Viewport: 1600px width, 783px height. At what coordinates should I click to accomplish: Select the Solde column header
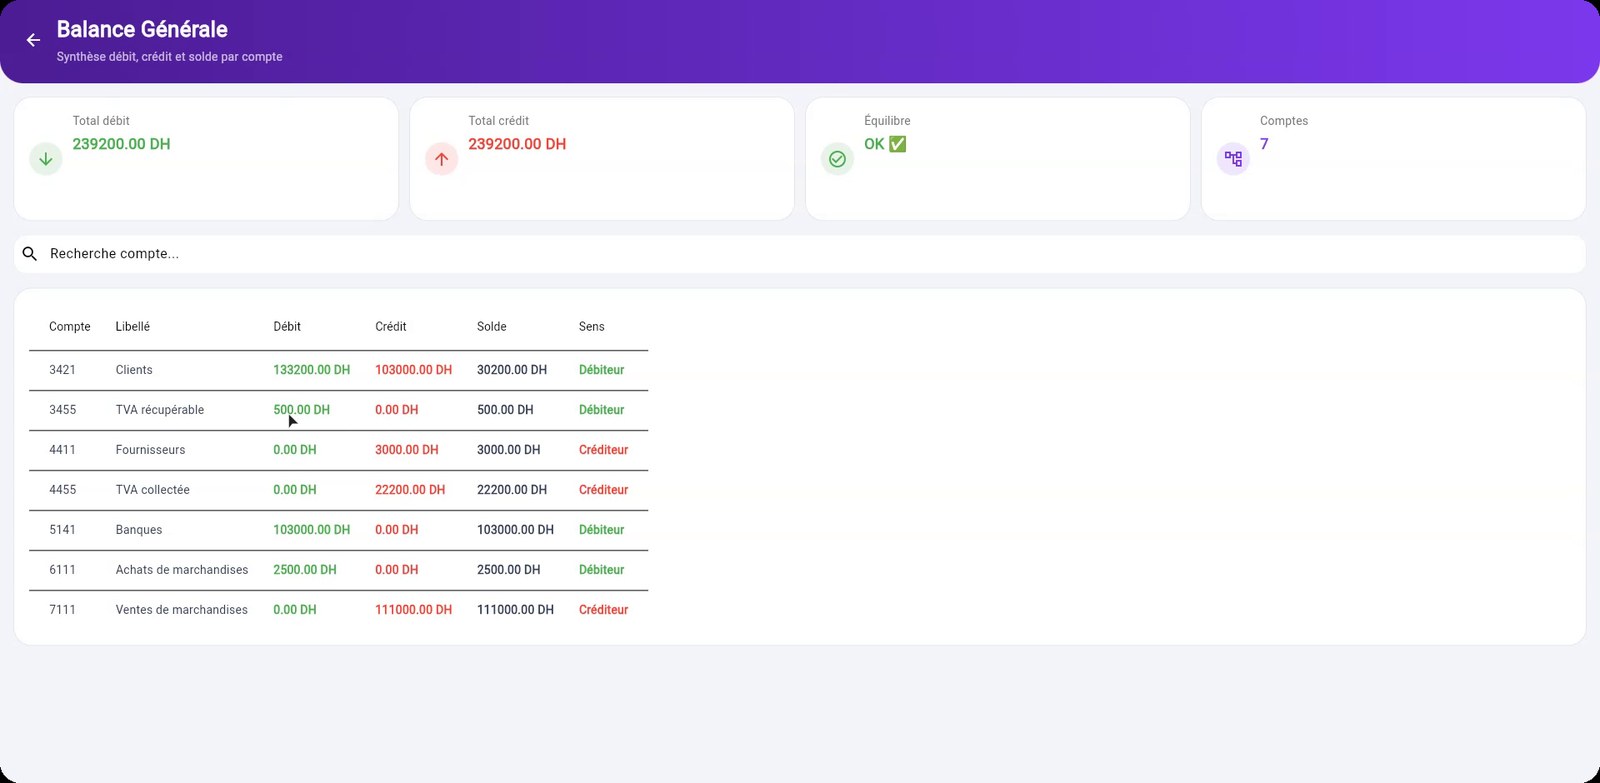pyautogui.click(x=492, y=327)
